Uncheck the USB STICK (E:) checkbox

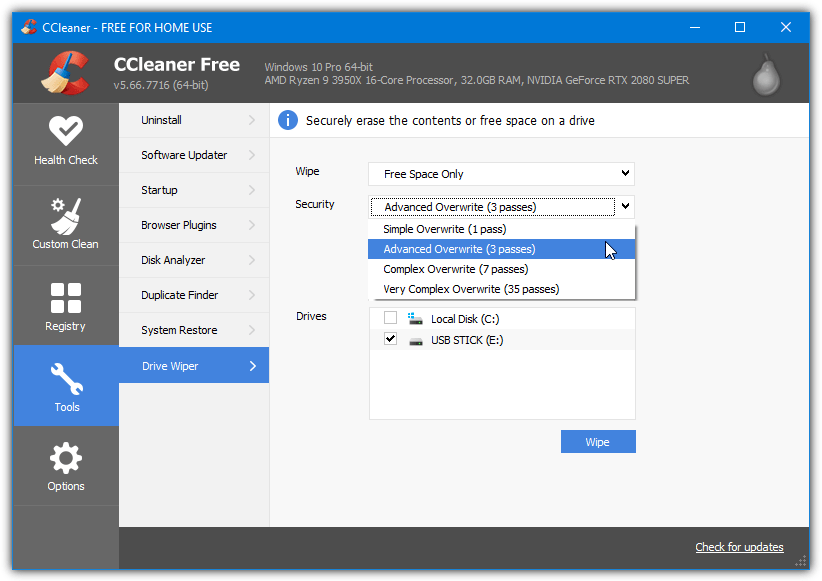point(390,339)
